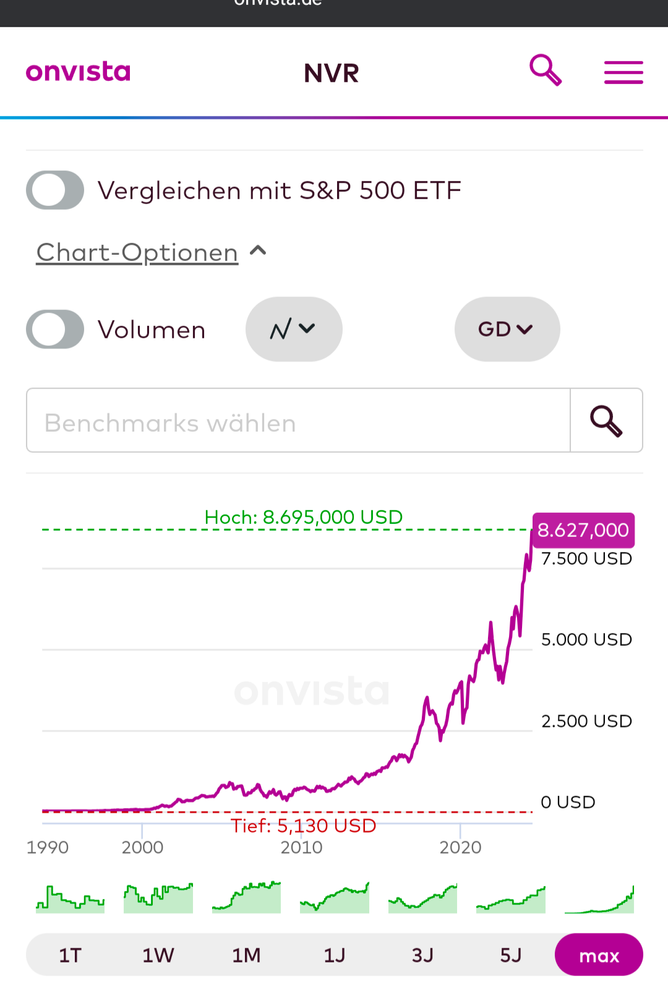
Task: Select the 1T time range
Action: (x=70, y=955)
